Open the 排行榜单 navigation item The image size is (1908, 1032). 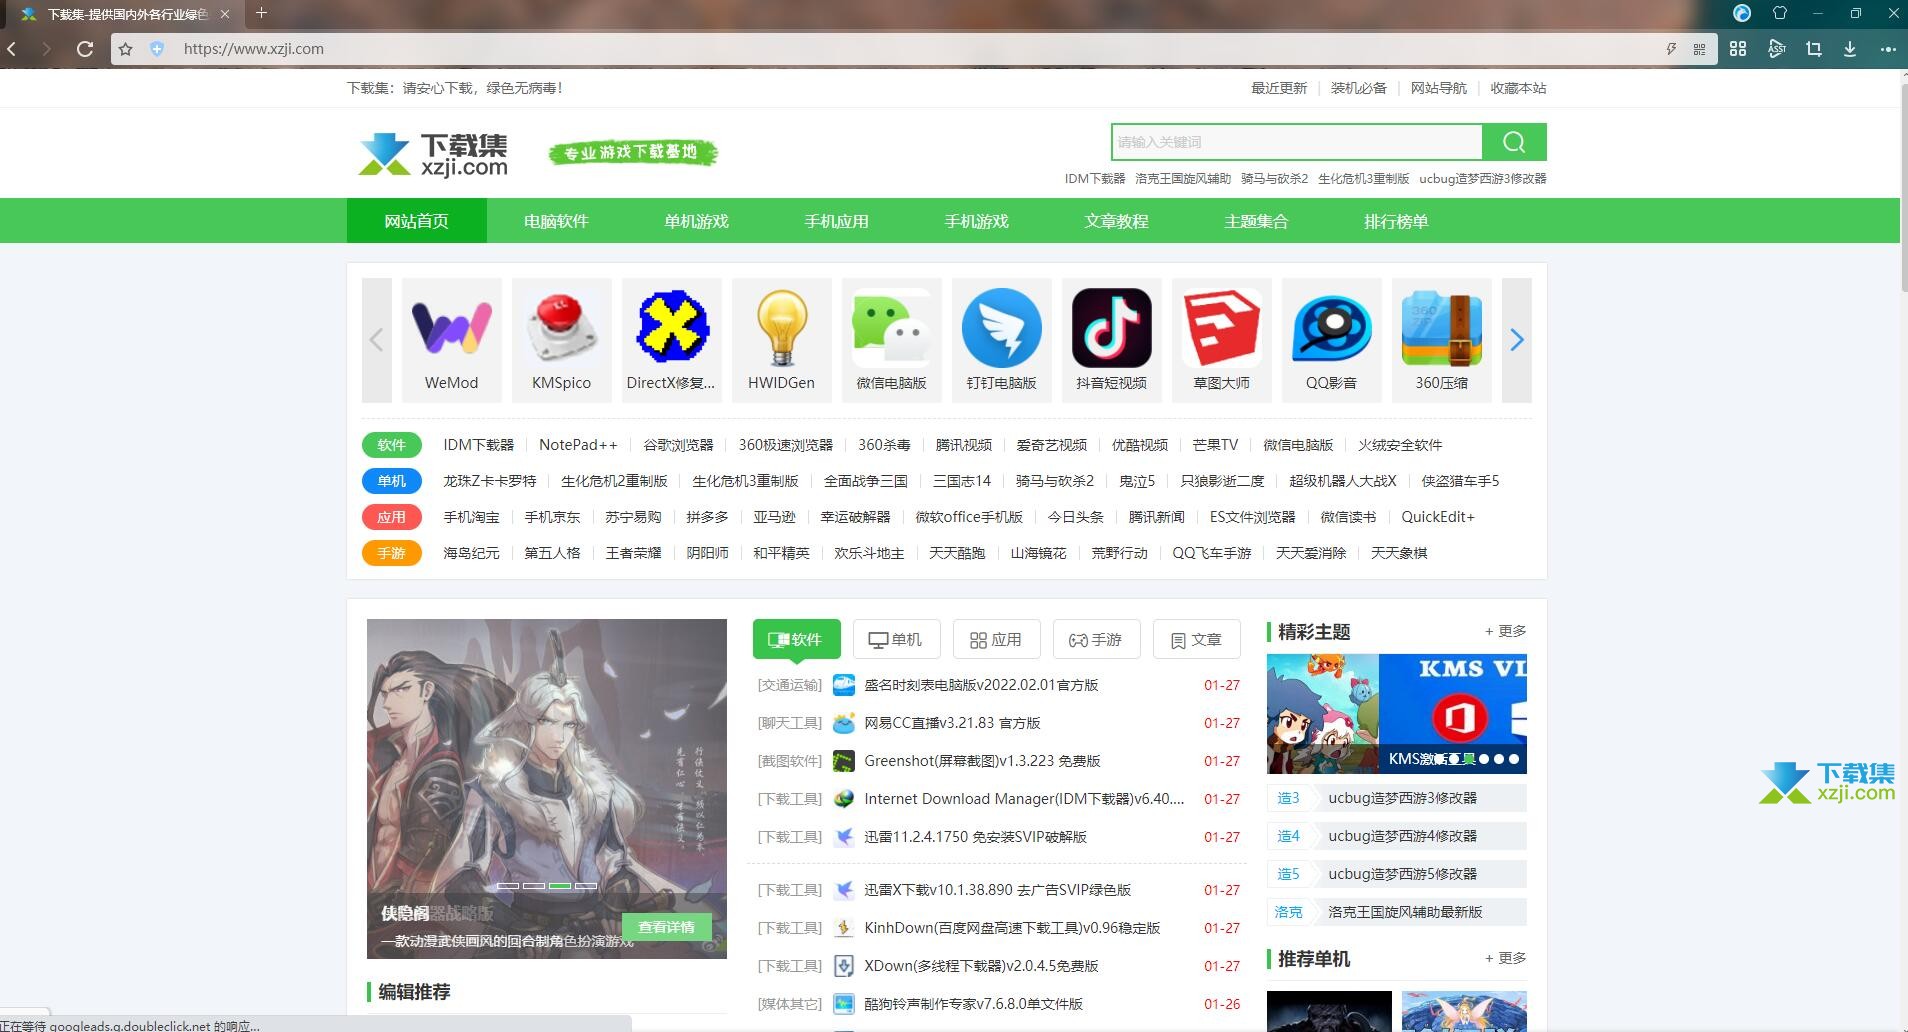(1397, 221)
